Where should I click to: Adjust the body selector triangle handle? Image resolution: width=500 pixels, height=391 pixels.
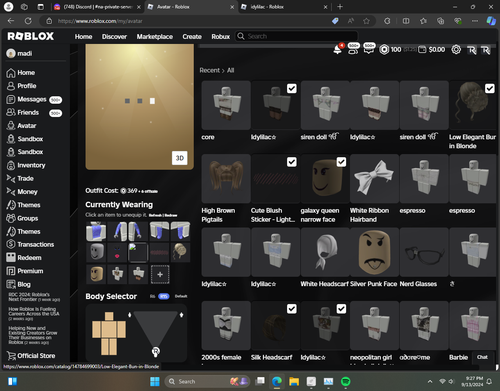(x=156, y=351)
